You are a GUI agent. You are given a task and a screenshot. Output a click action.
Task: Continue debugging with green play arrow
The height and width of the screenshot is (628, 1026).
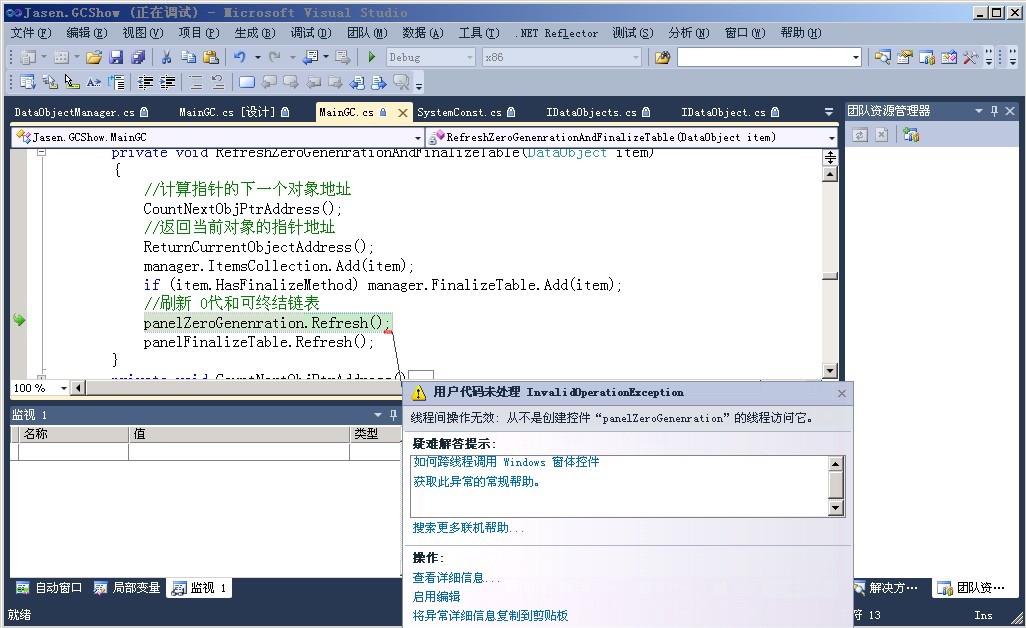[372, 58]
